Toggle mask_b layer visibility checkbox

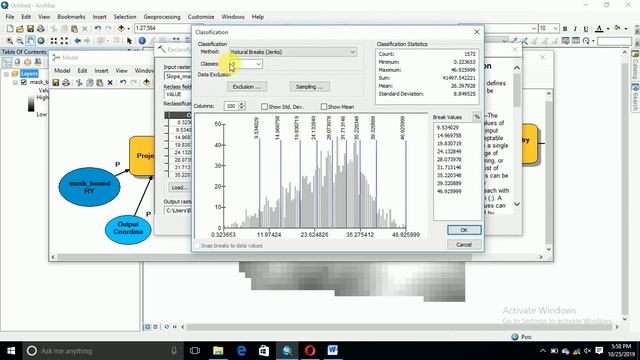24,82
